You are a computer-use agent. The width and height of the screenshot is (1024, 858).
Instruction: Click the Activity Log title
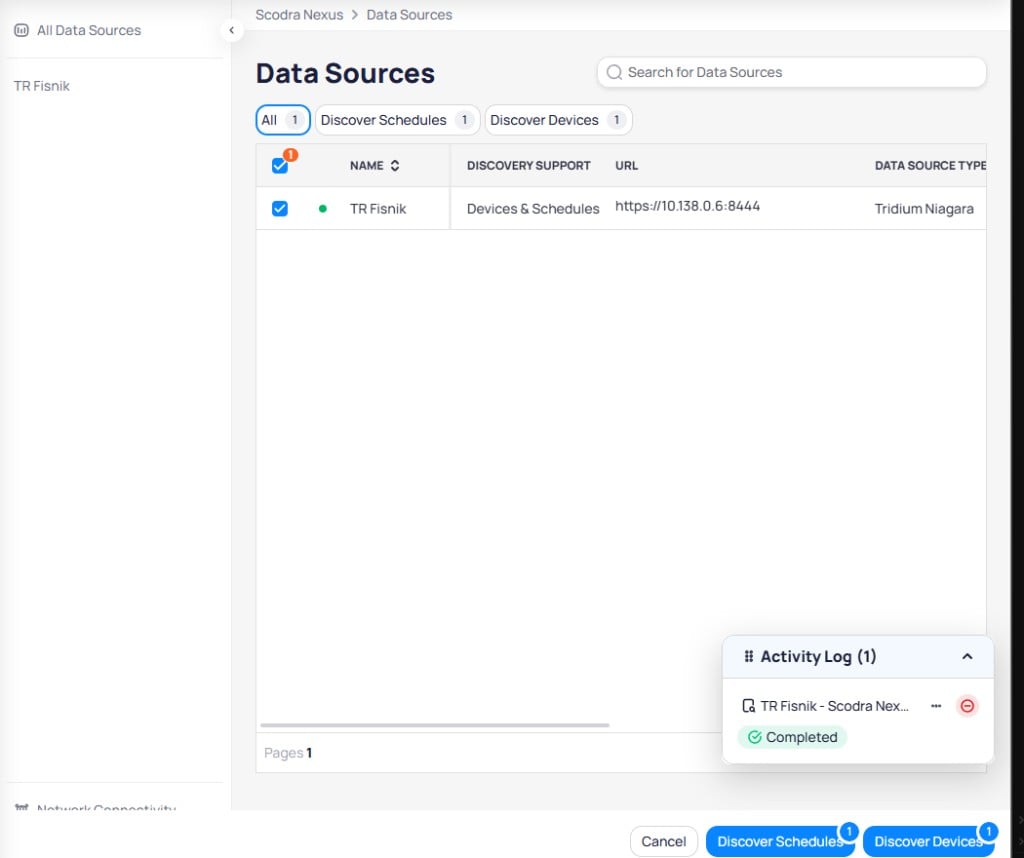[818, 656]
